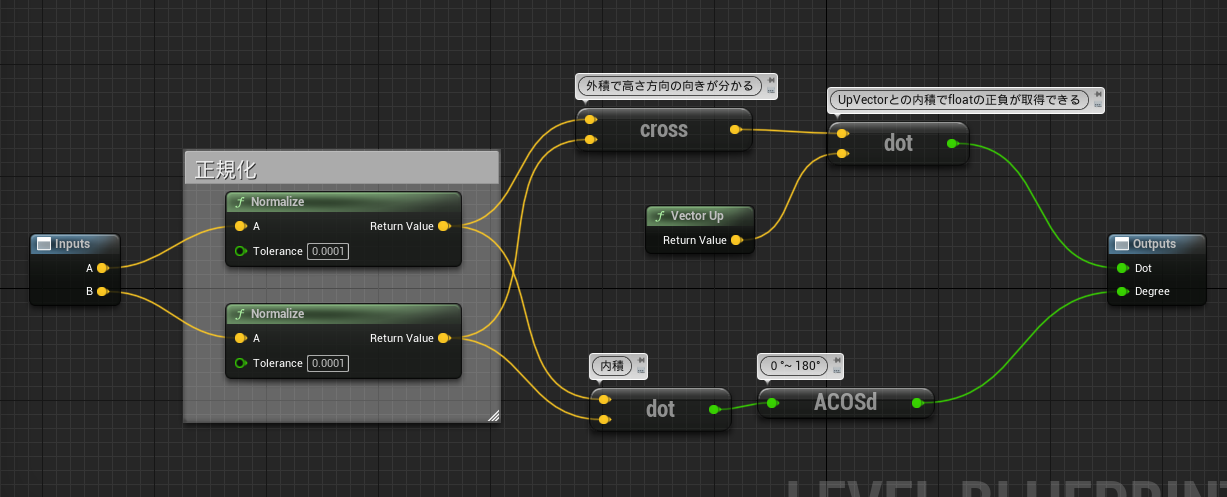Toggle bubble visibility on the 内積 comment

(x=640, y=371)
